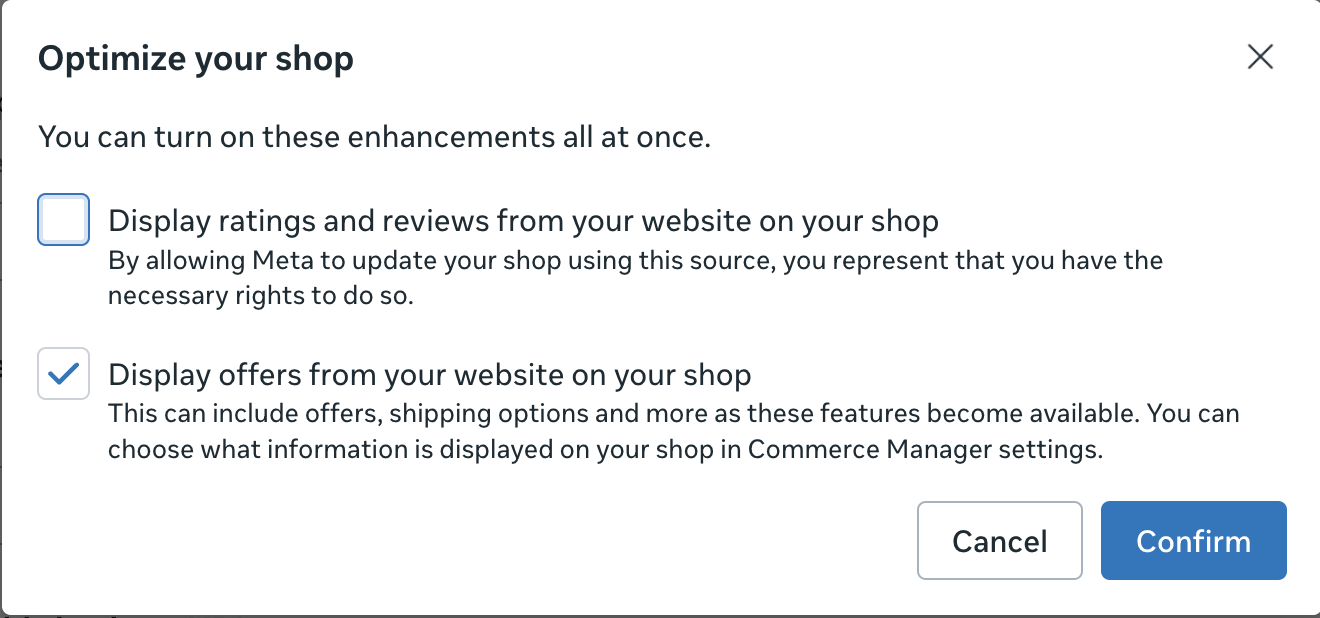Close the Optimize your shop dialog

pyautogui.click(x=1260, y=58)
